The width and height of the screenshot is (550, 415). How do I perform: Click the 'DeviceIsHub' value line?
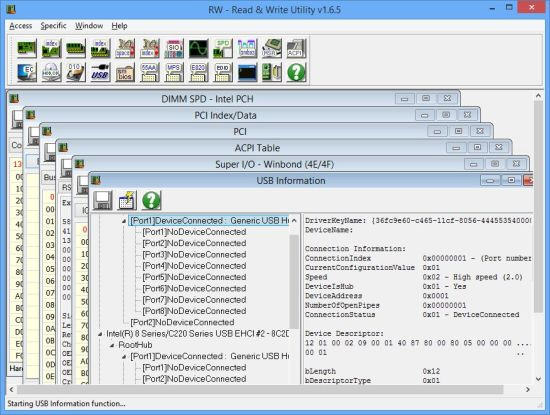pyautogui.click(x=386, y=287)
